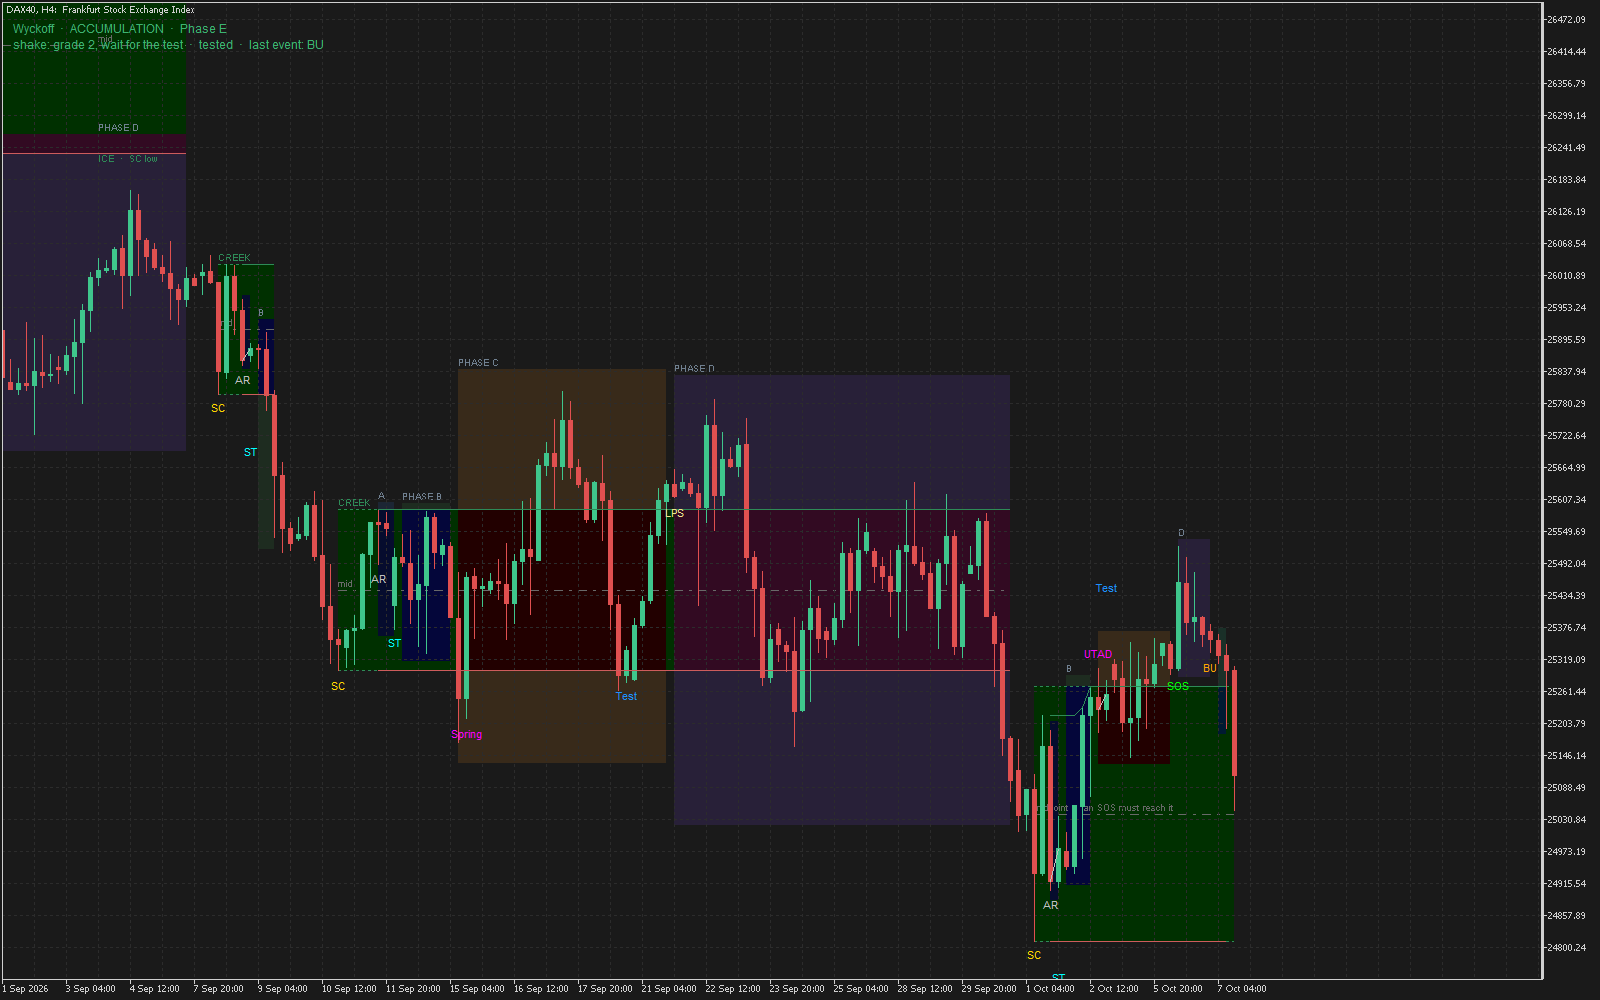
Task: Click the 'CREEK' label next to Phase B
Action: (x=354, y=503)
